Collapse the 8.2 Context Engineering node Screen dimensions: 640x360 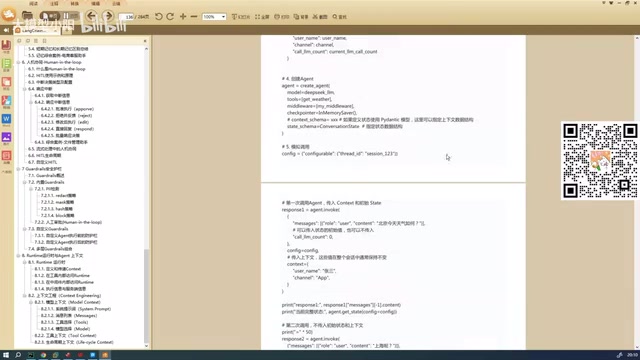point(25,296)
